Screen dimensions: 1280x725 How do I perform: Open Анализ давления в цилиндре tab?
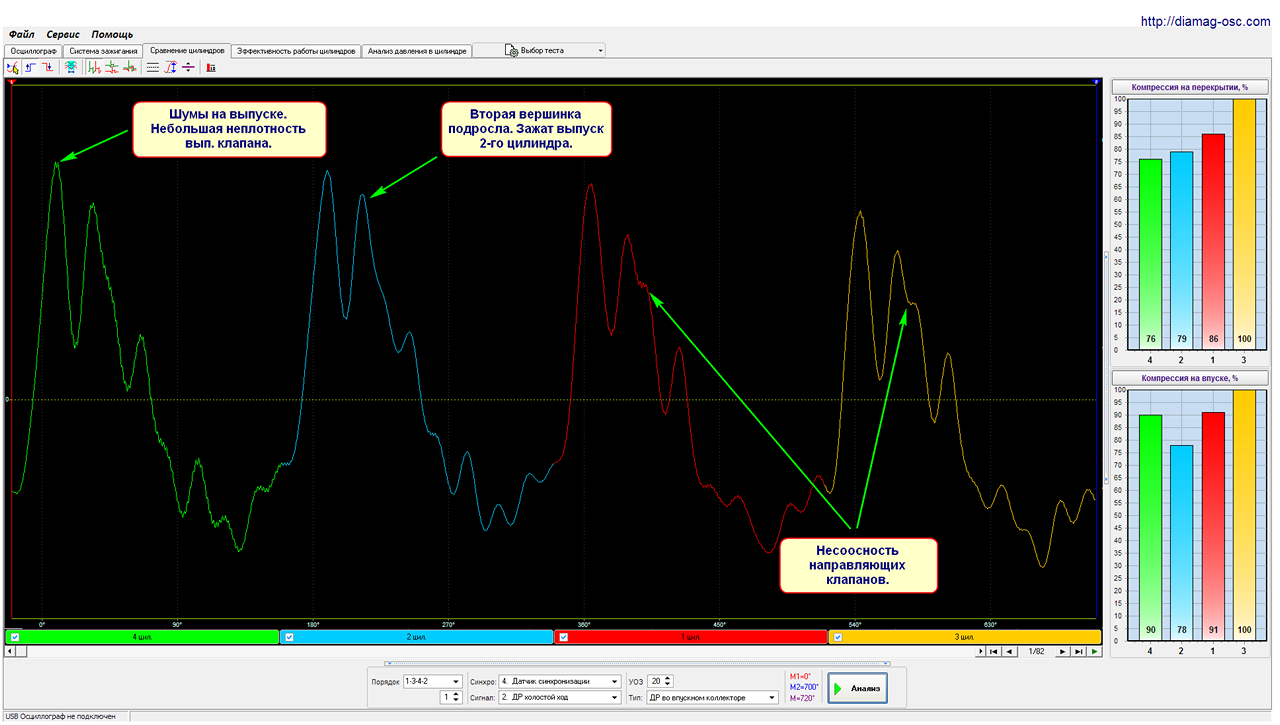[415, 50]
